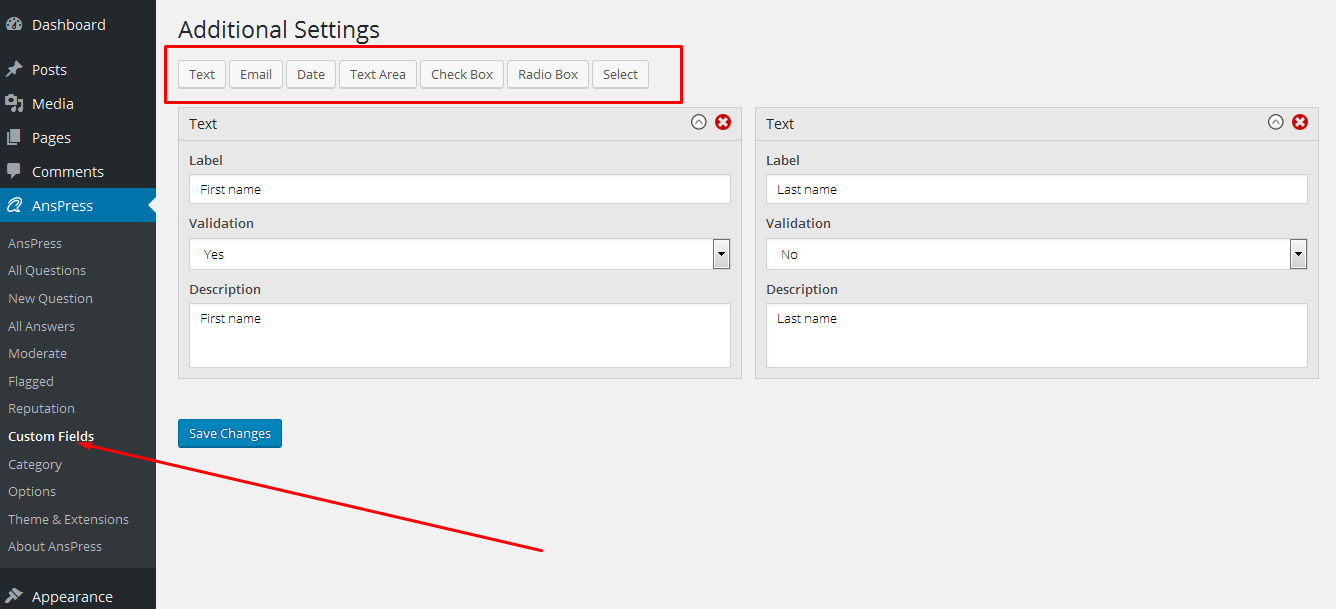The image size is (1336, 609).
Task: Click the Appearance paintbrush icon
Action: click(14, 596)
